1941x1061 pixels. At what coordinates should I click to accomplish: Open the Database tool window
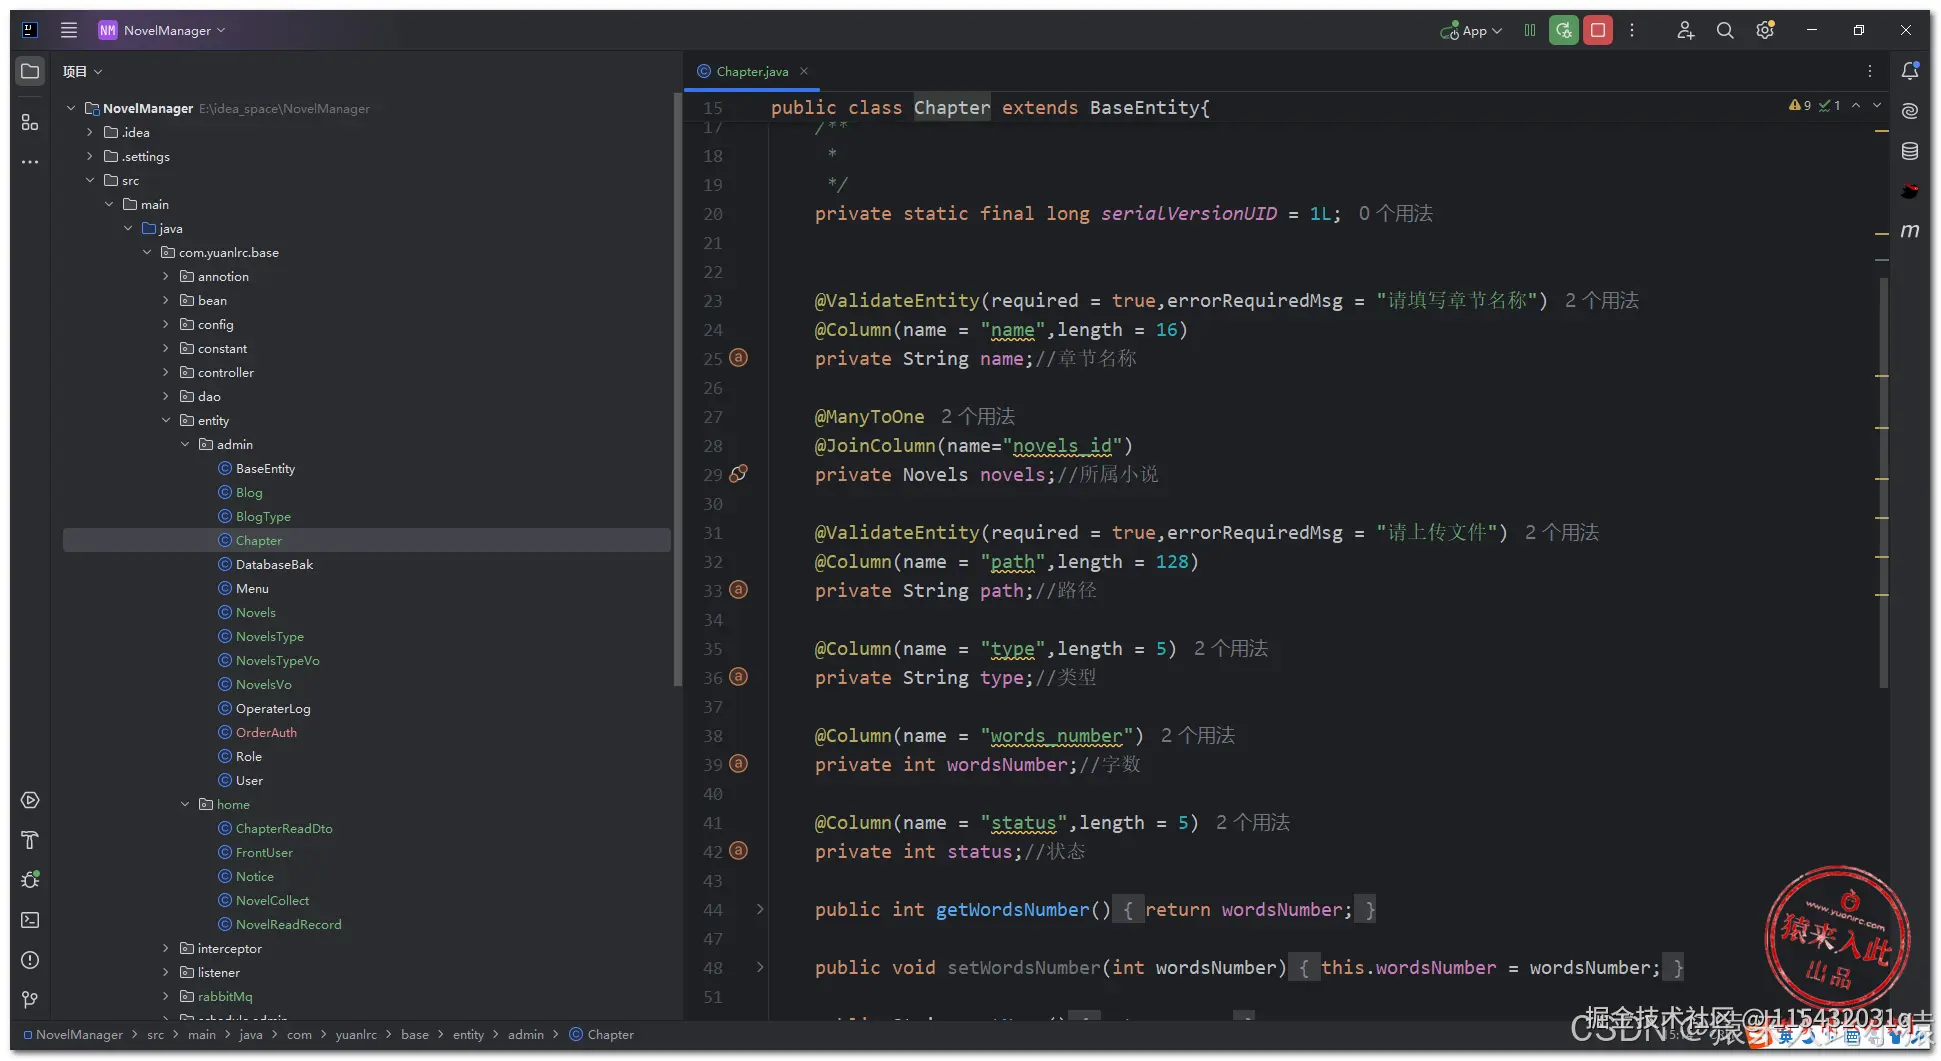(x=1910, y=151)
